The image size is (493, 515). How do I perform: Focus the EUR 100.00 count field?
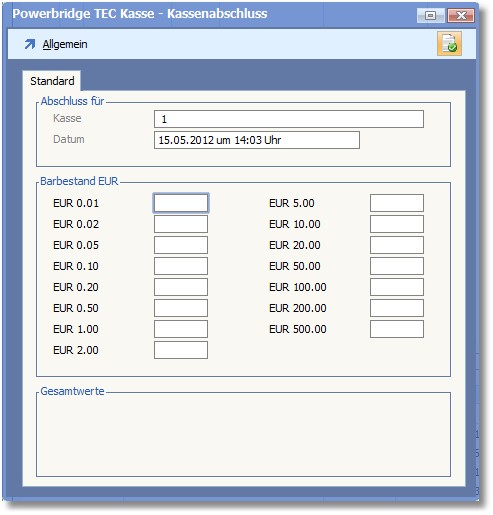tap(397, 287)
